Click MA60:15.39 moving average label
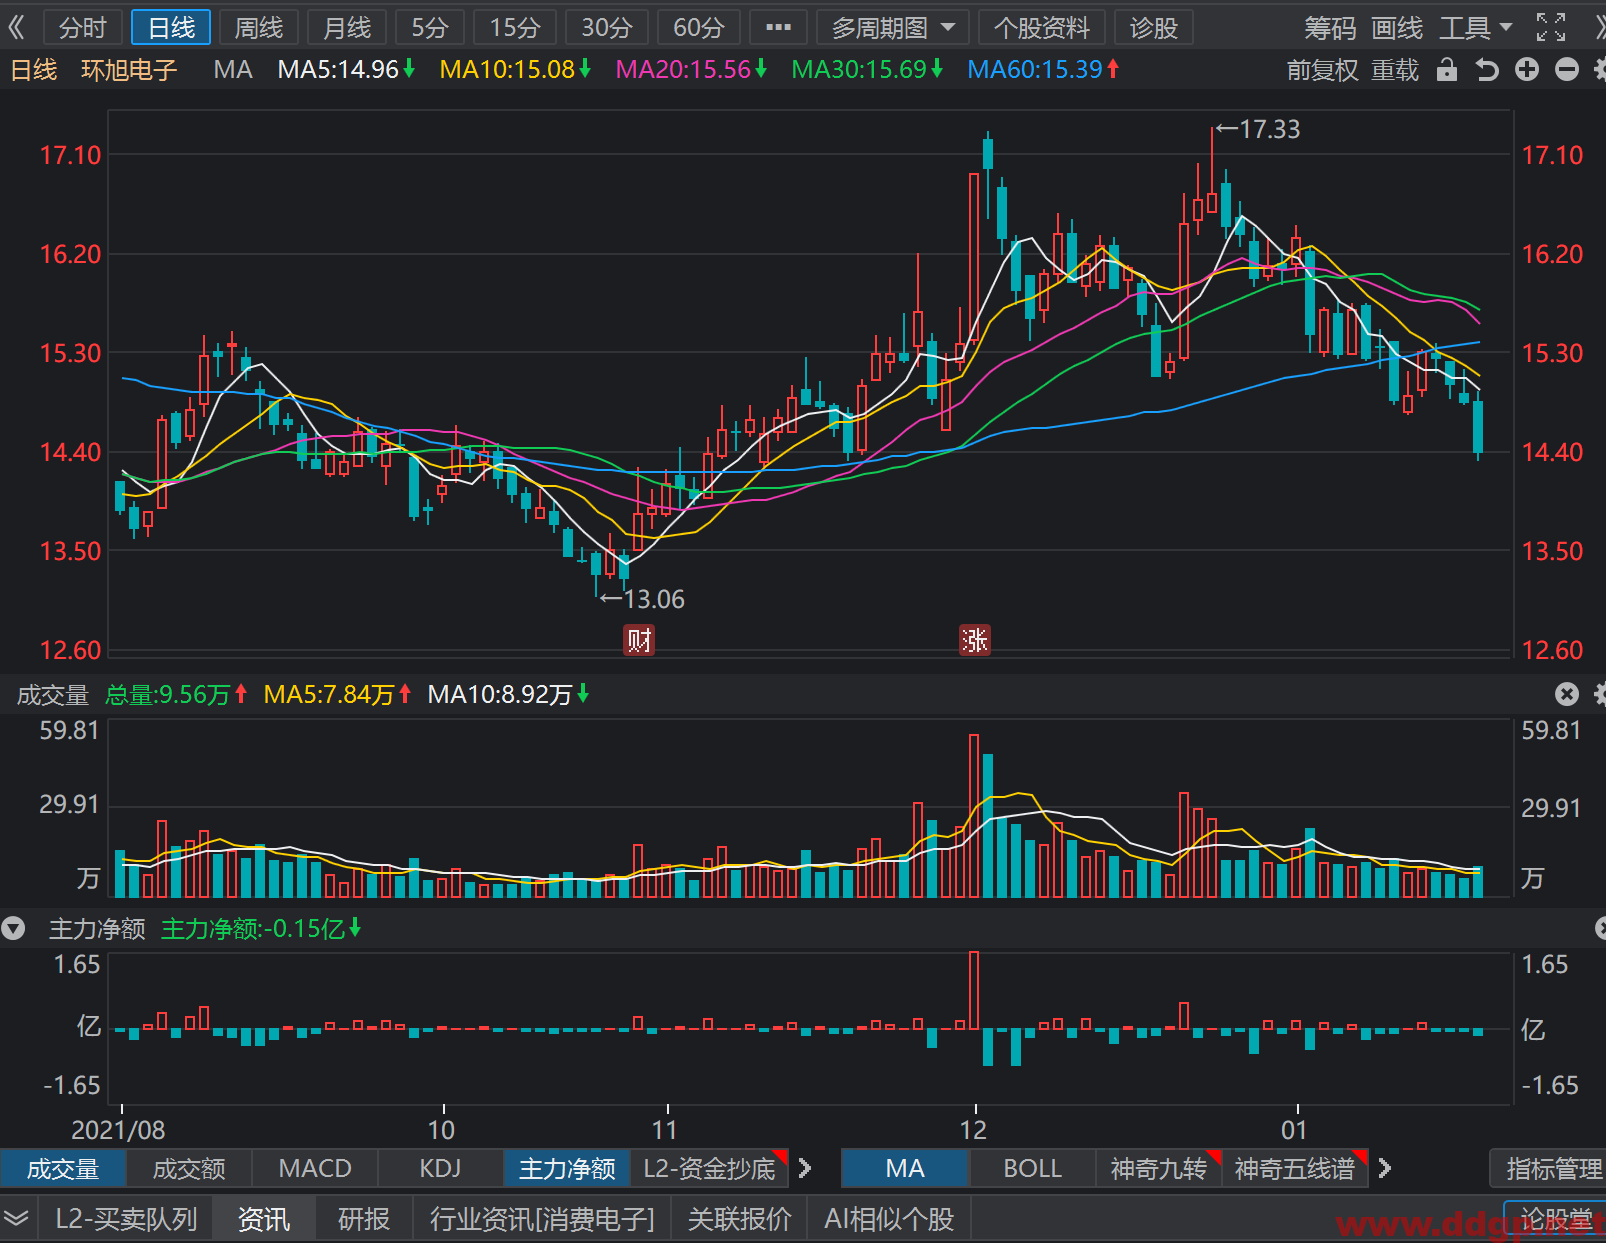The image size is (1606, 1243). click(x=1043, y=70)
